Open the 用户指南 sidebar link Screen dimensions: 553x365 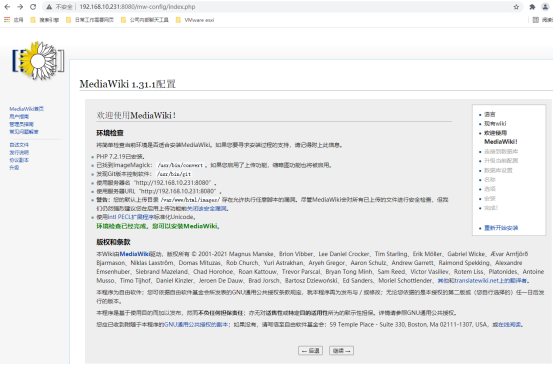point(19,116)
